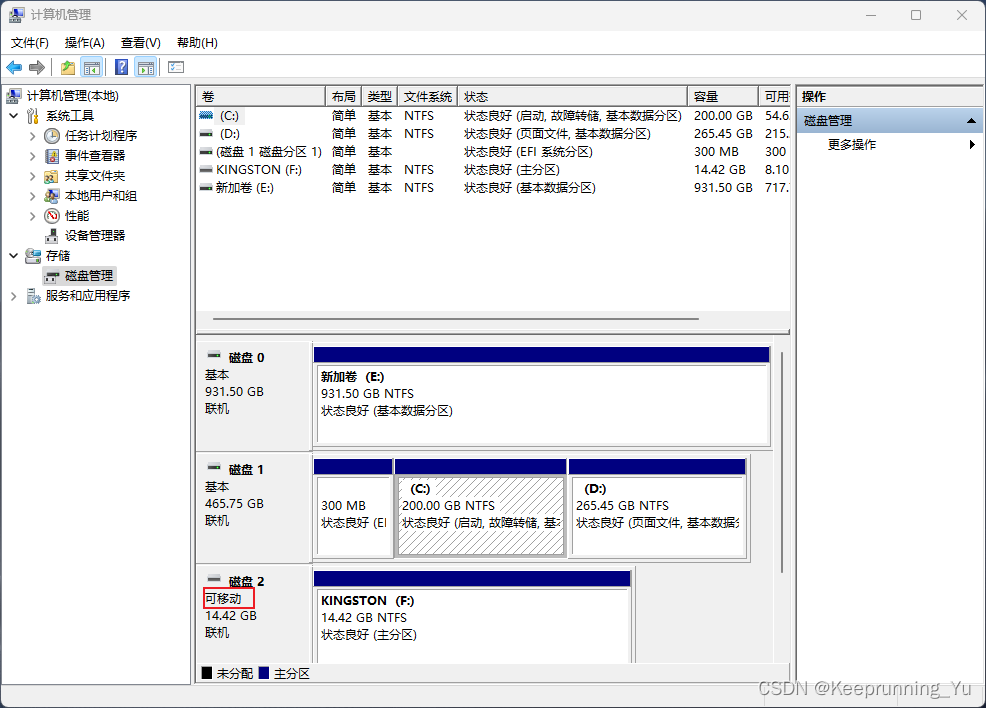Open the 查看(V) menu
This screenshot has height=708, width=986.
pos(141,43)
